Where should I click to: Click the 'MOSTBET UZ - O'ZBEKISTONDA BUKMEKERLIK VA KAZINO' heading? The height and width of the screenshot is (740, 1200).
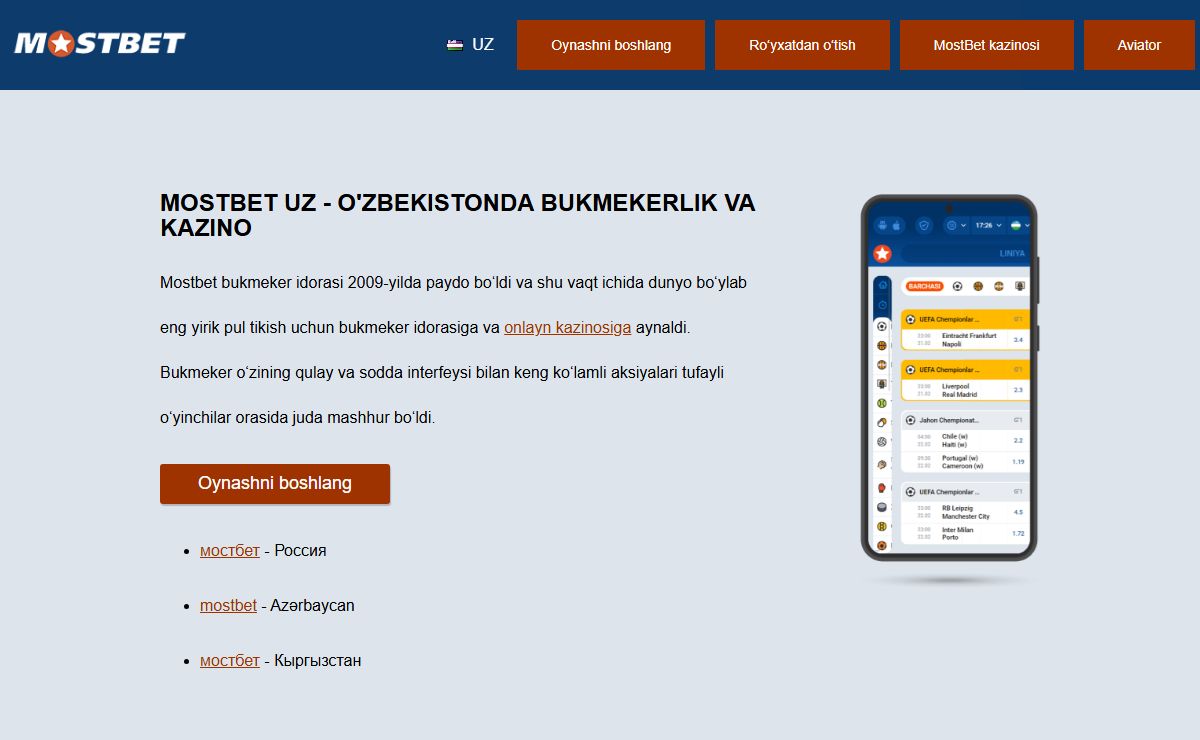(458, 215)
